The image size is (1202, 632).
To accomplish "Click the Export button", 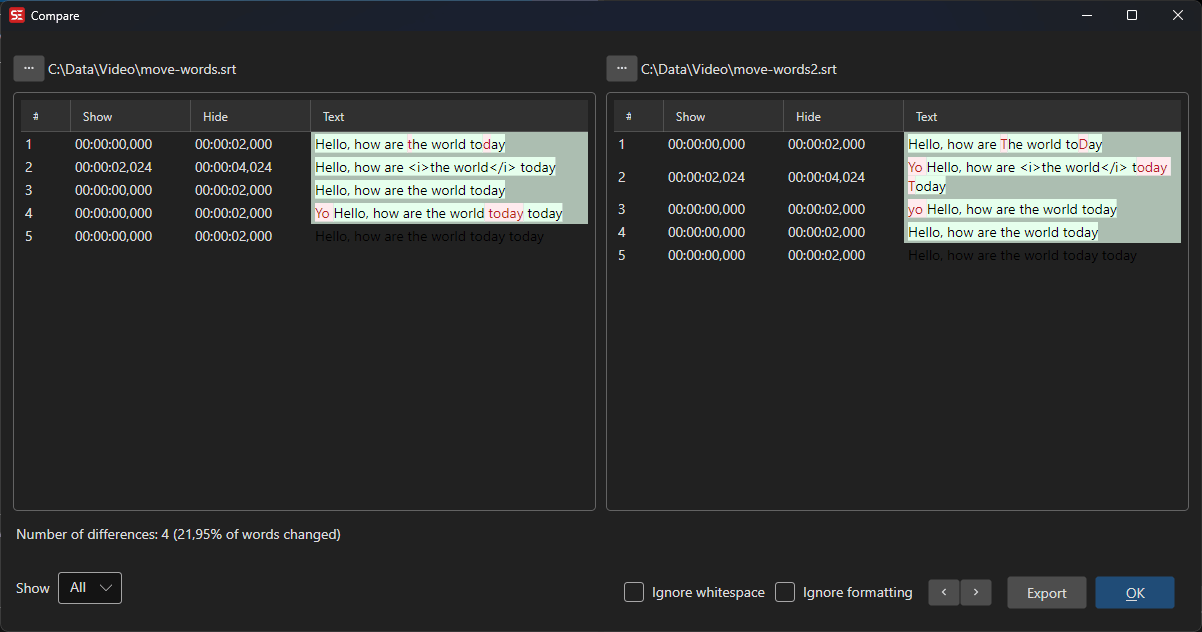I will pyautogui.click(x=1046, y=592).
